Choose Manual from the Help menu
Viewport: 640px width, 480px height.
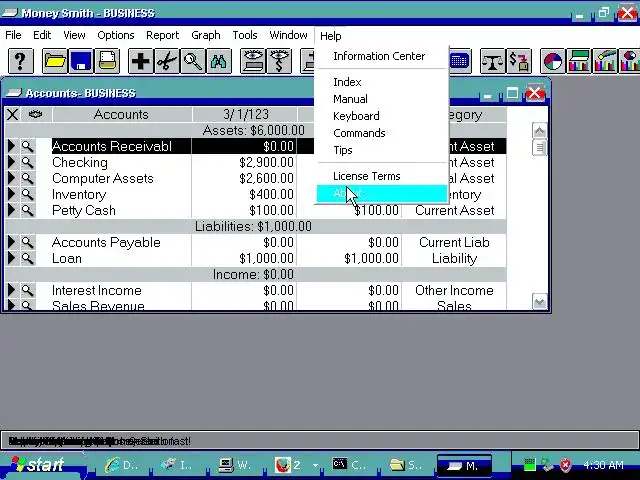point(382,99)
